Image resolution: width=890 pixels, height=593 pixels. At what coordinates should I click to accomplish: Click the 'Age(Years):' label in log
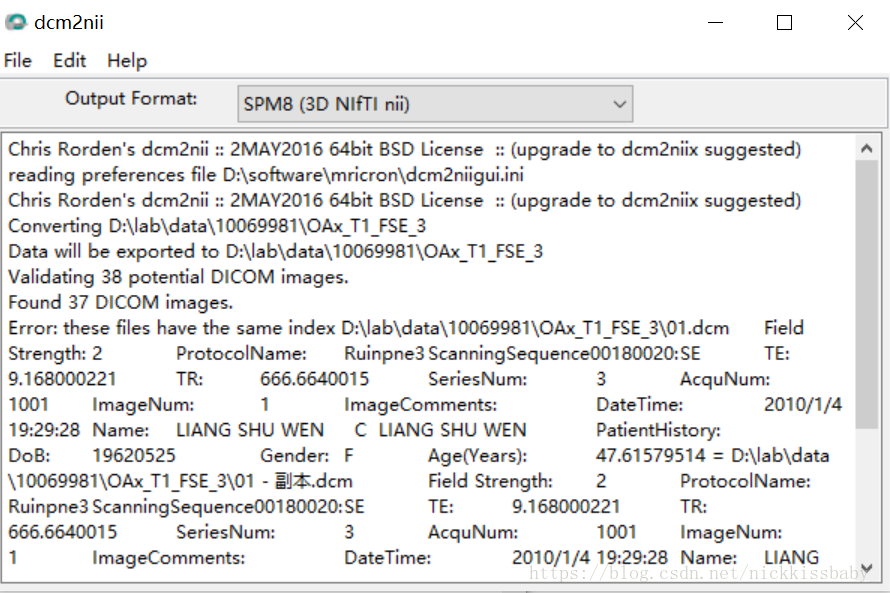click(477, 456)
